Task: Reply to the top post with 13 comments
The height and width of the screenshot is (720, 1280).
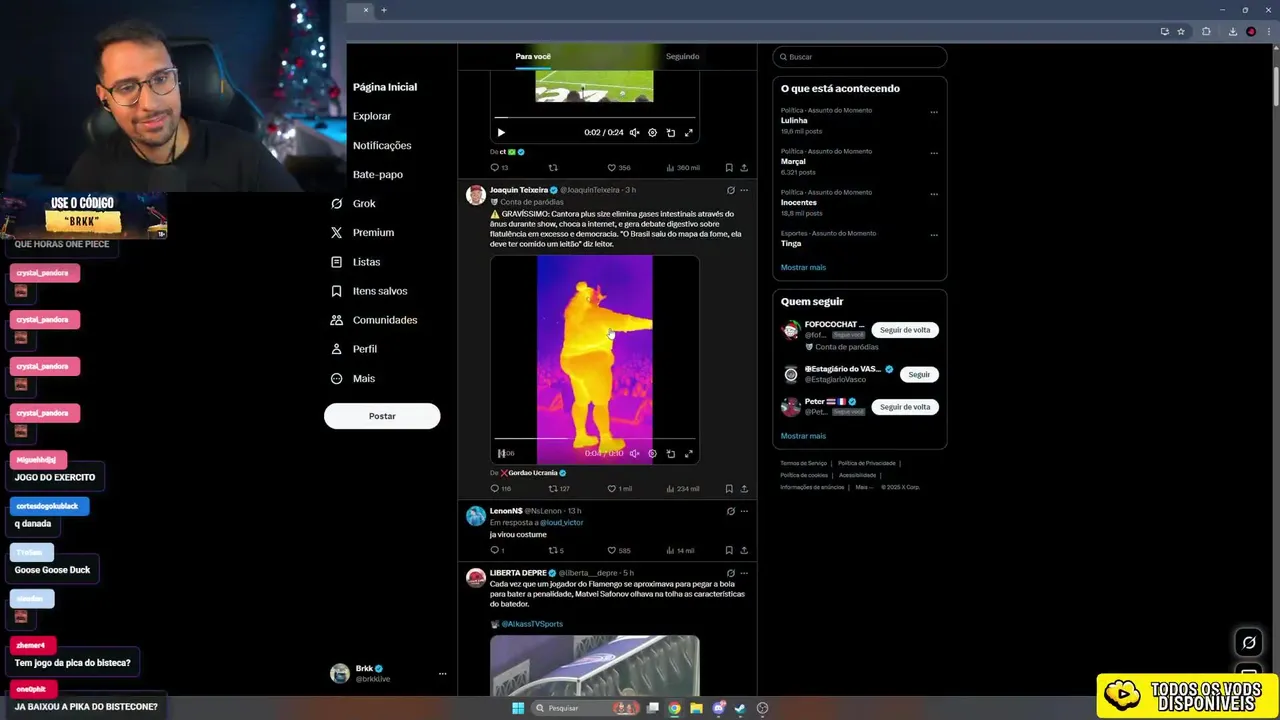Action: [499, 168]
